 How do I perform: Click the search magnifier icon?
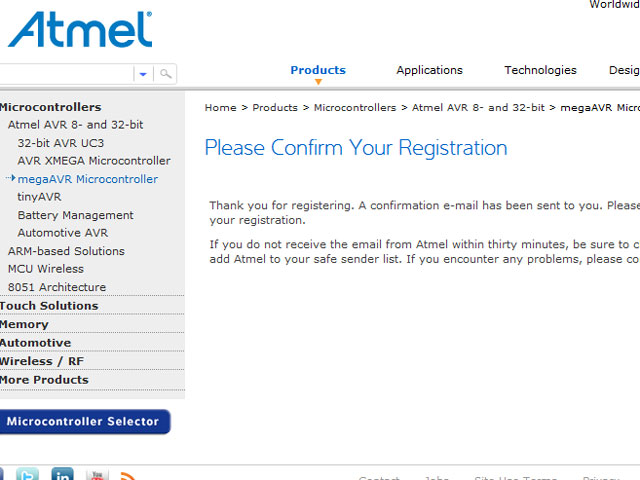click(x=166, y=74)
